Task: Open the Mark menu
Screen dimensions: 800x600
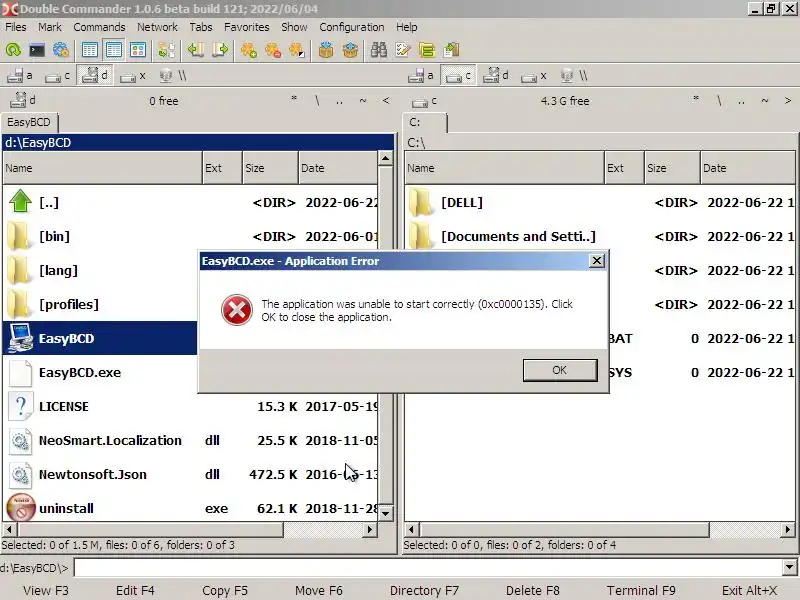Action: [x=49, y=27]
